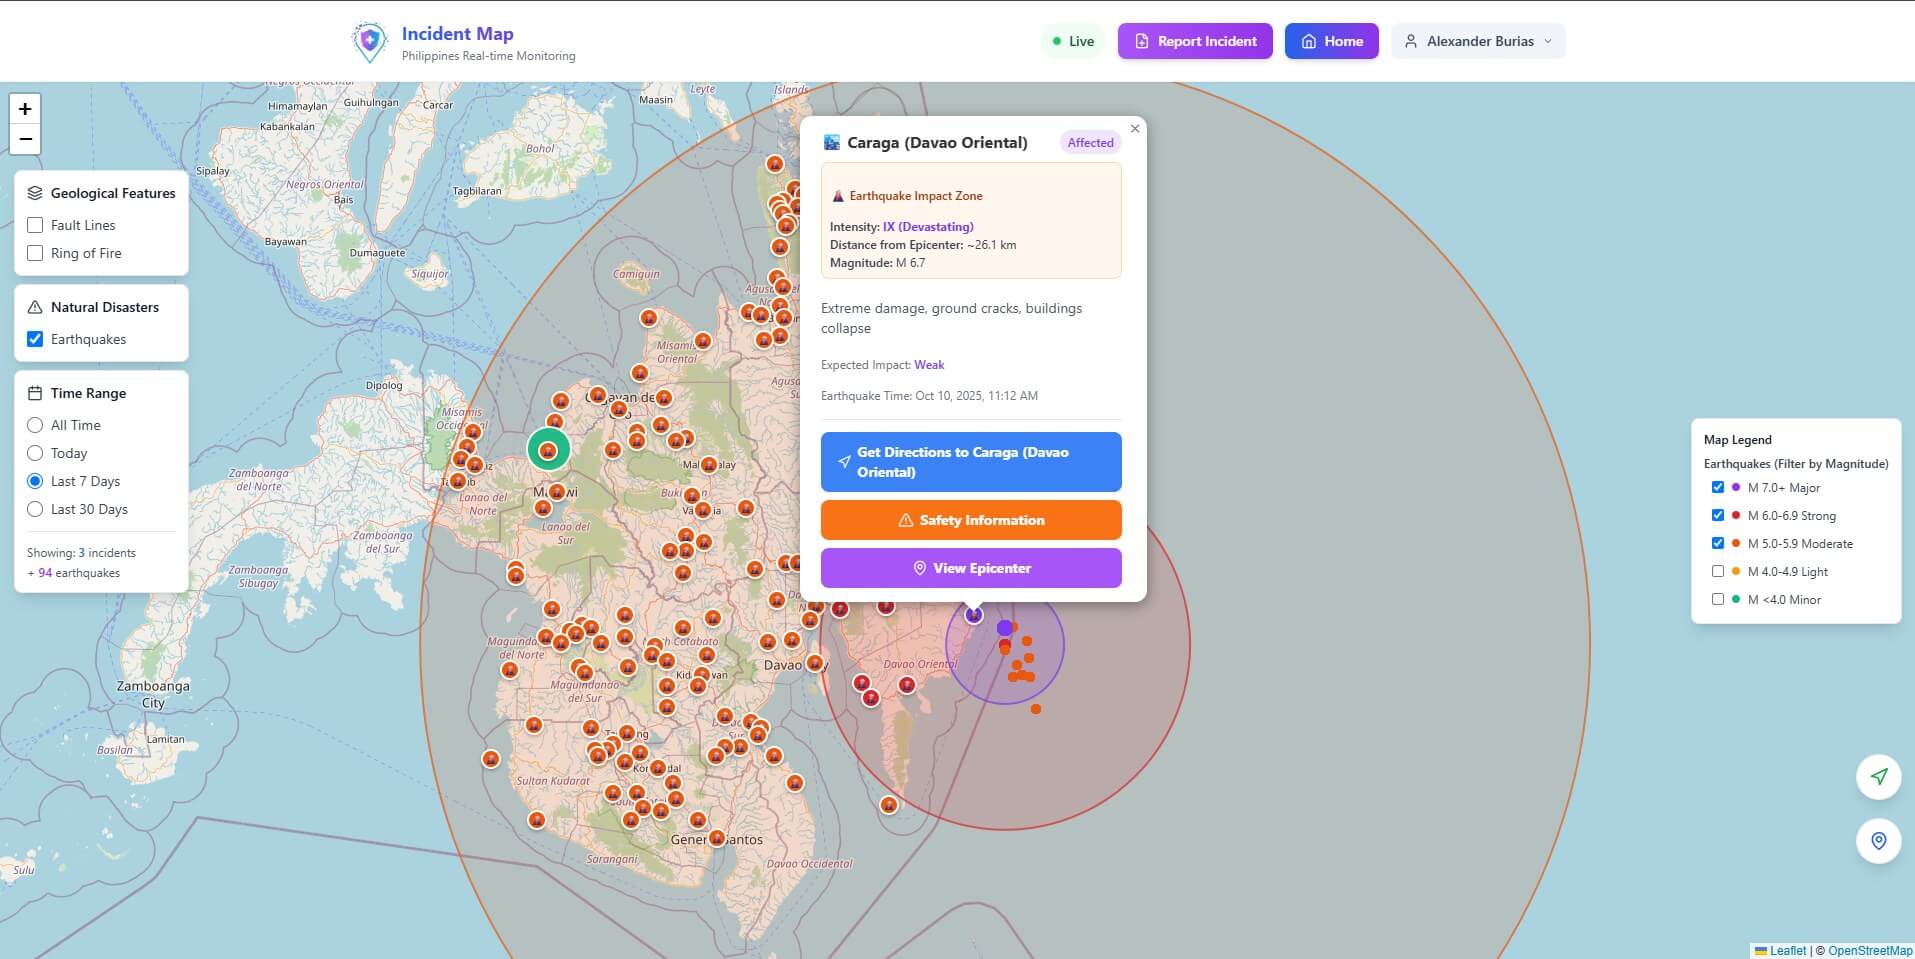The width and height of the screenshot is (1915, 959).
Task: Open the OpenStreetMap attribution link
Action: [x=1869, y=951]
